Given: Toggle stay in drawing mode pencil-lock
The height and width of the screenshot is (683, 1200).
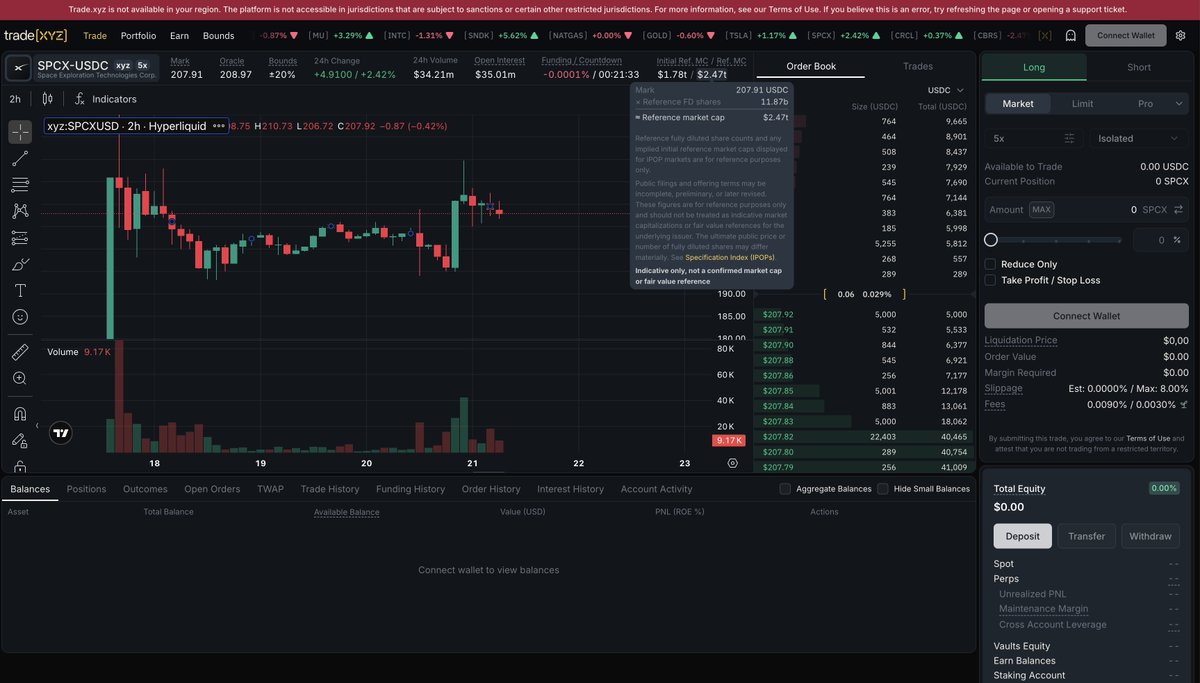Looking at the screenshot, I should pyautogui.click(x=20, y=440).
